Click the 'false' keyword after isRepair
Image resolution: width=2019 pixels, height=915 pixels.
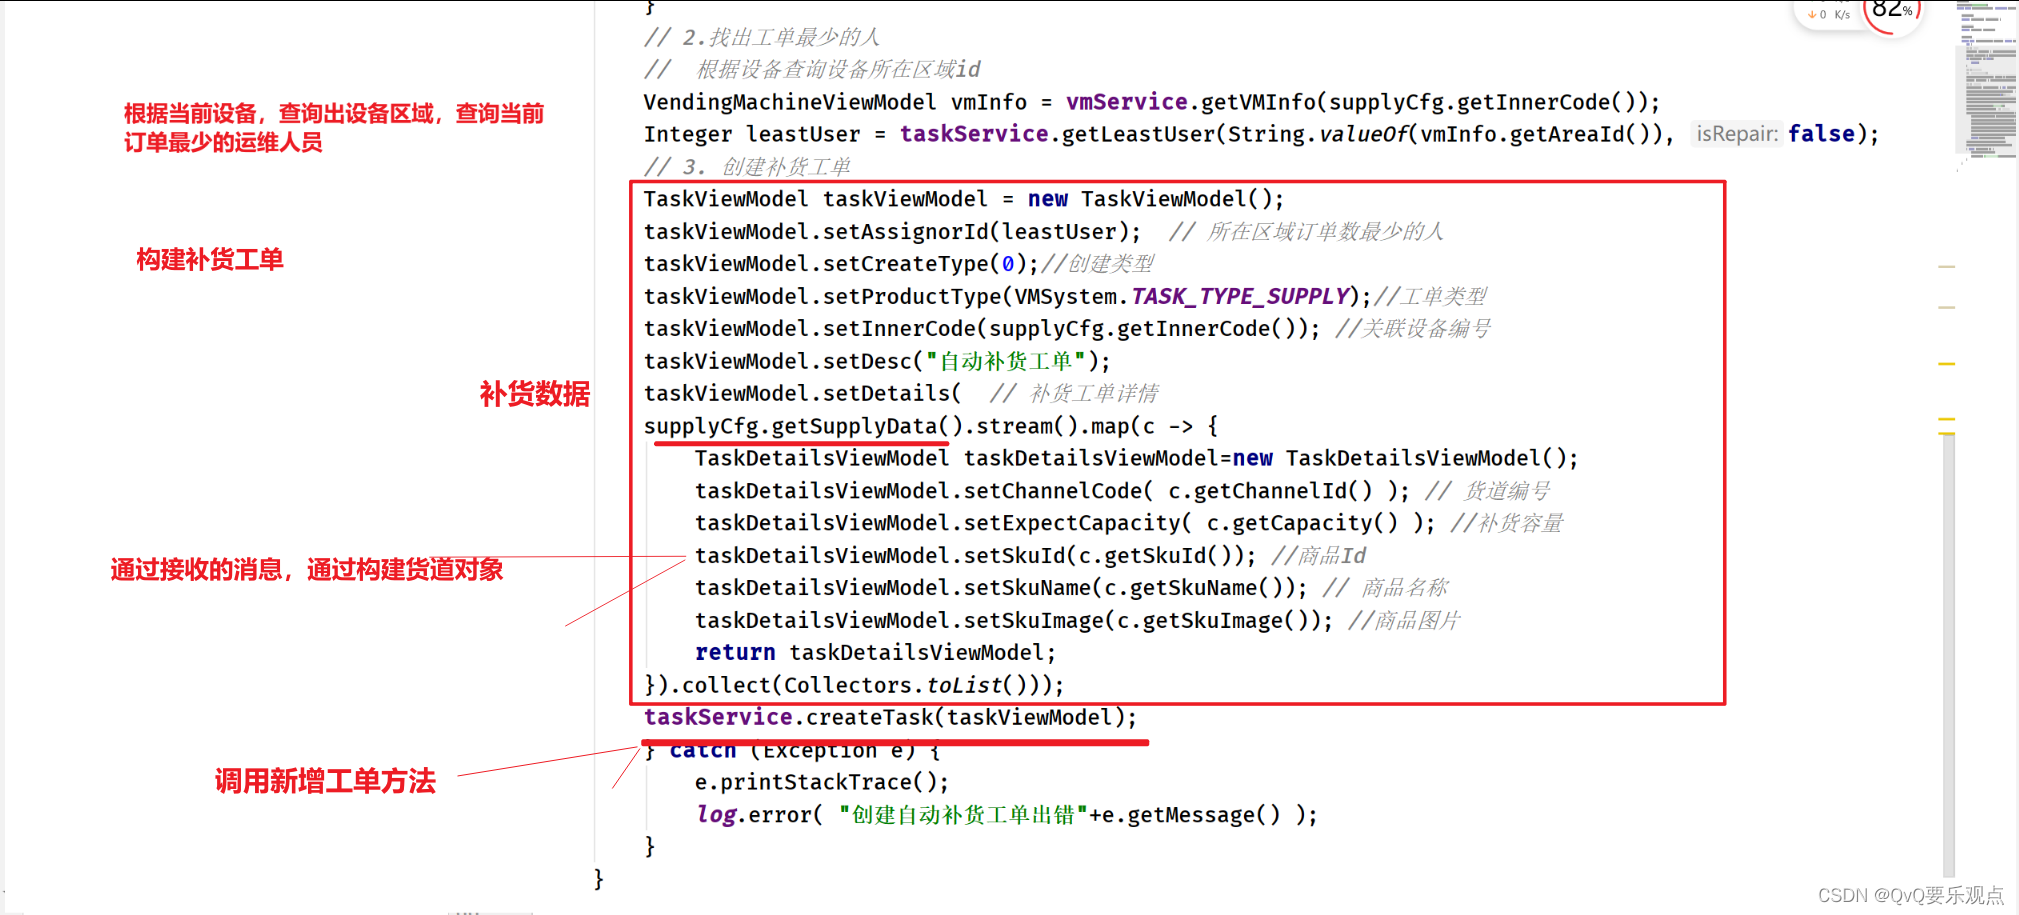[1821, 134]
